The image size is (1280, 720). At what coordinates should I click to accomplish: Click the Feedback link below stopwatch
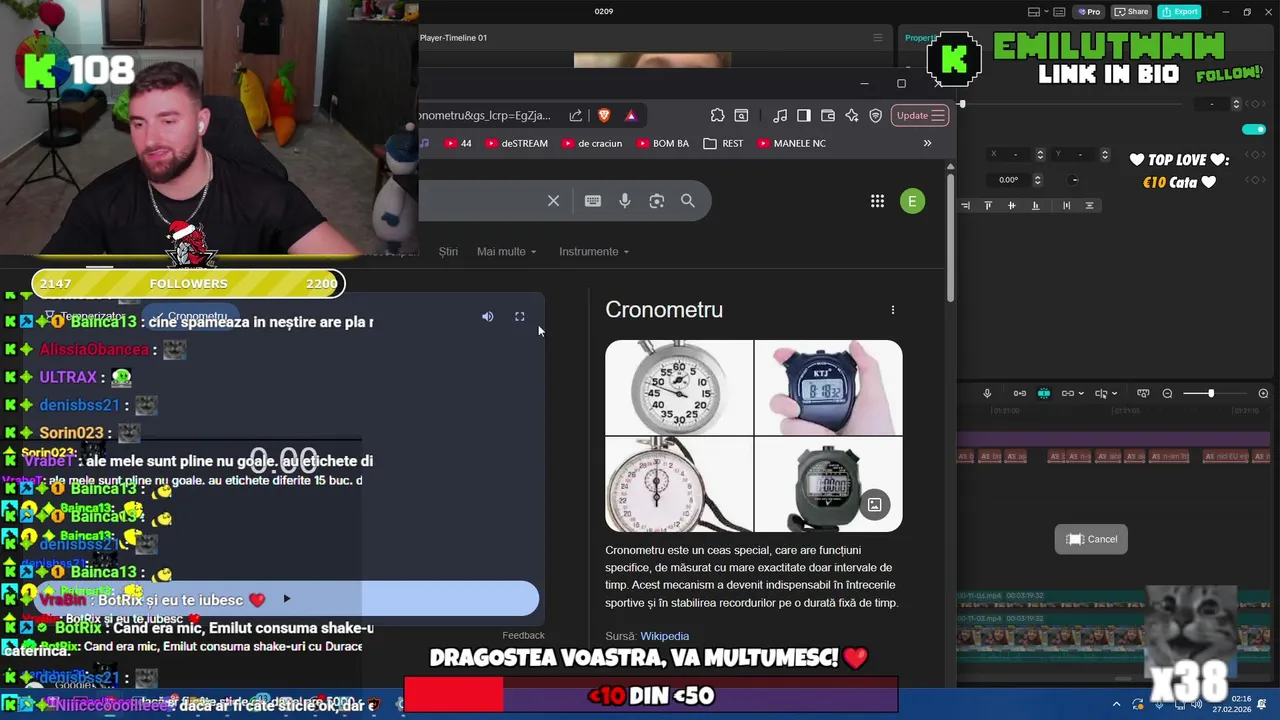click(523, 635)
